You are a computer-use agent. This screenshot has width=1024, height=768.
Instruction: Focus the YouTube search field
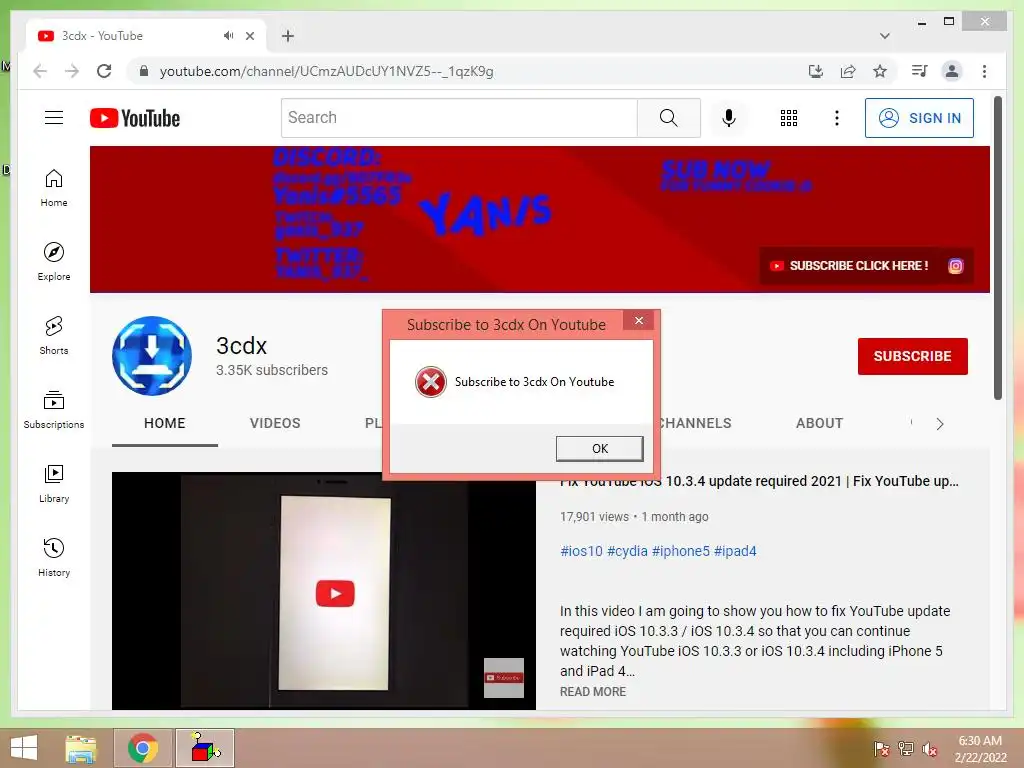pos(459,118)
